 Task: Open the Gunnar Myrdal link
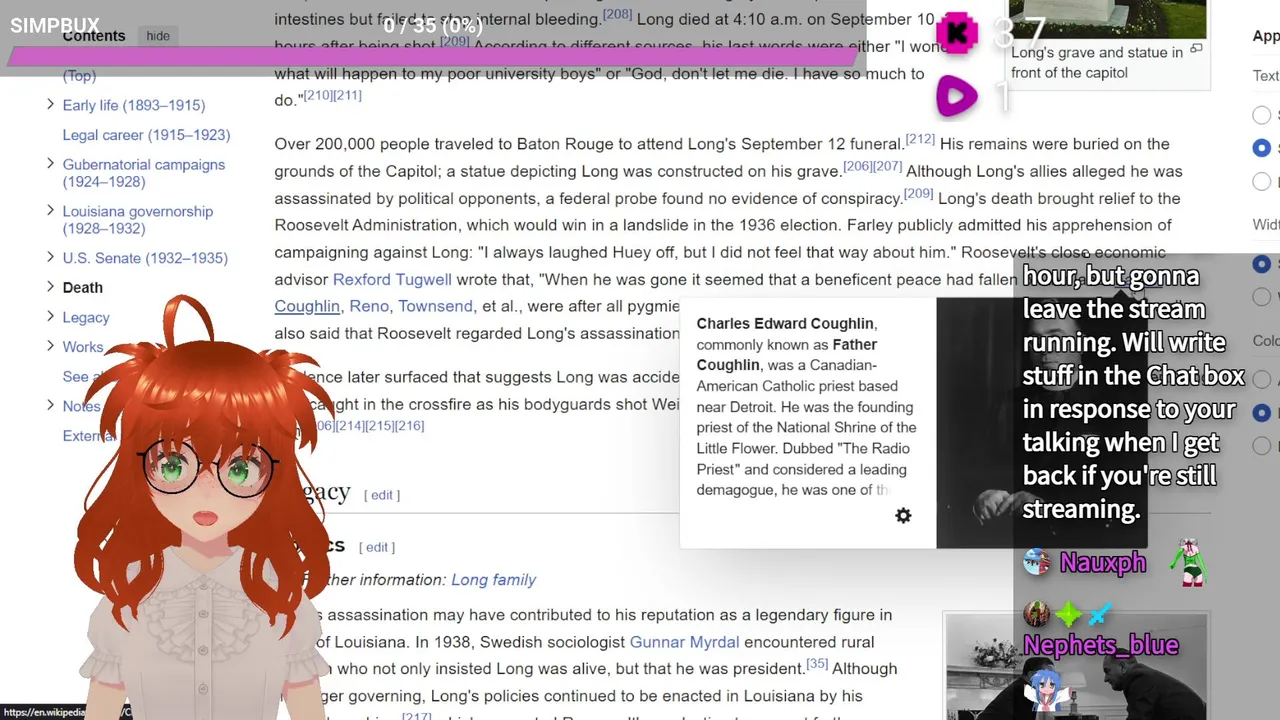[684, 642]
